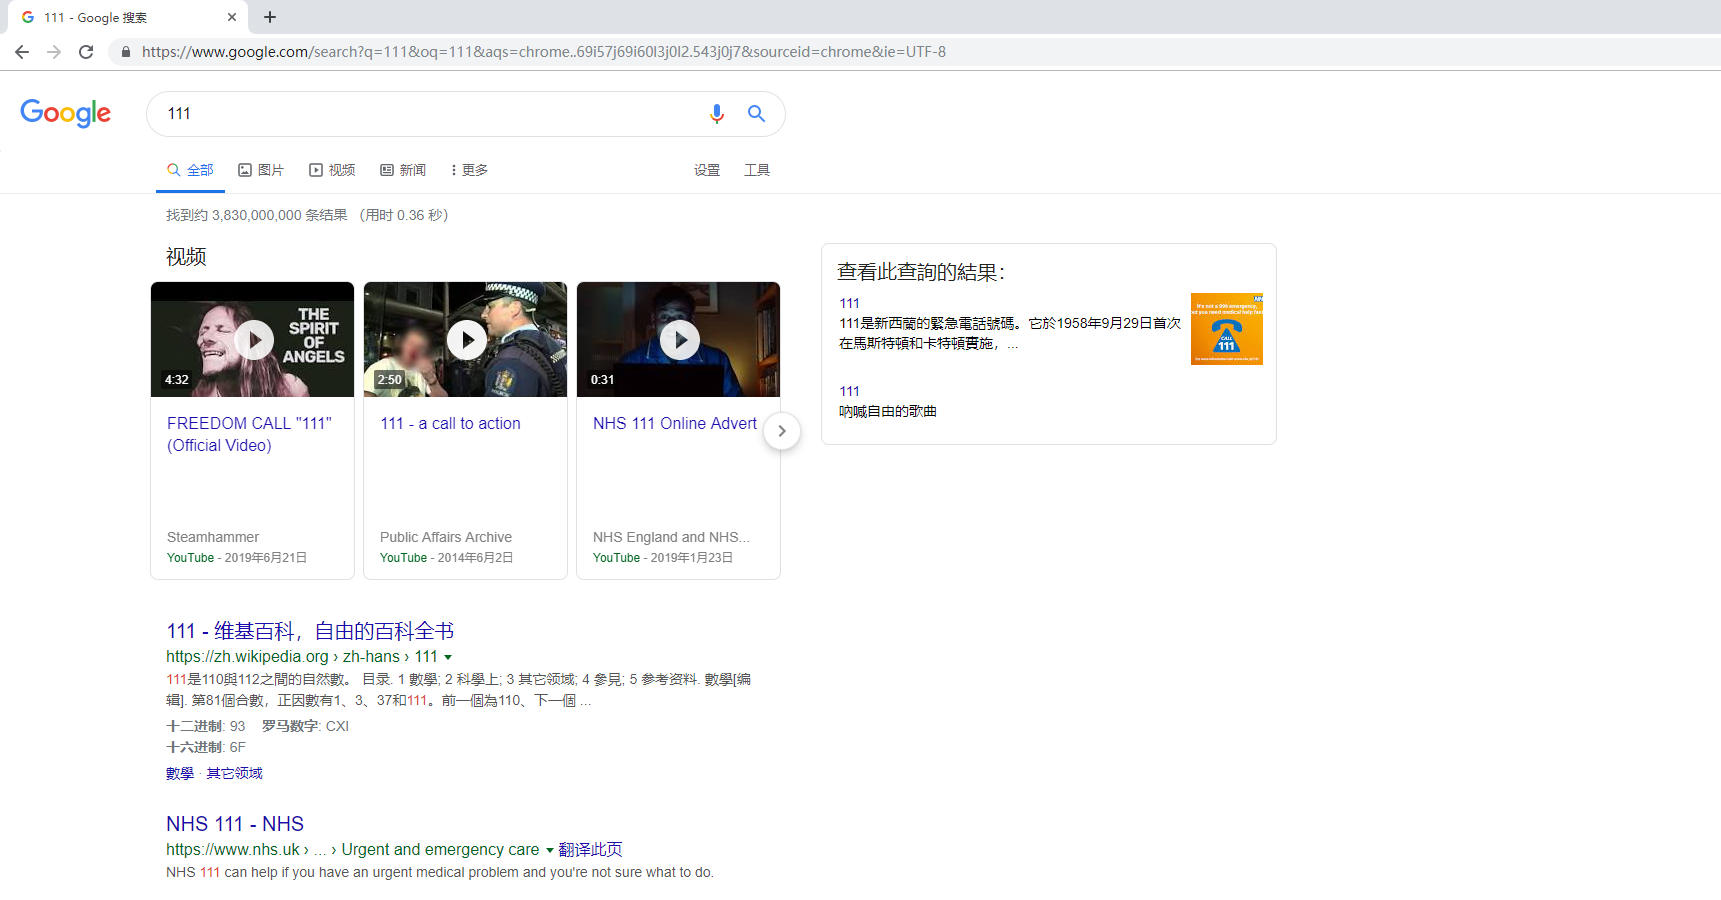The width and height of the screenshot is (1721, 900).
Task: Click the 'NHS England and NHS...' source text
Action: pyautogui.click(x=671, y=537)
